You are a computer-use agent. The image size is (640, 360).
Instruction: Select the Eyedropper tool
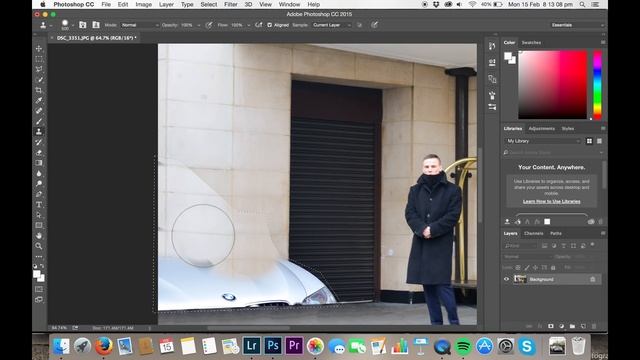pyautogui.click(x=39, y=100)
